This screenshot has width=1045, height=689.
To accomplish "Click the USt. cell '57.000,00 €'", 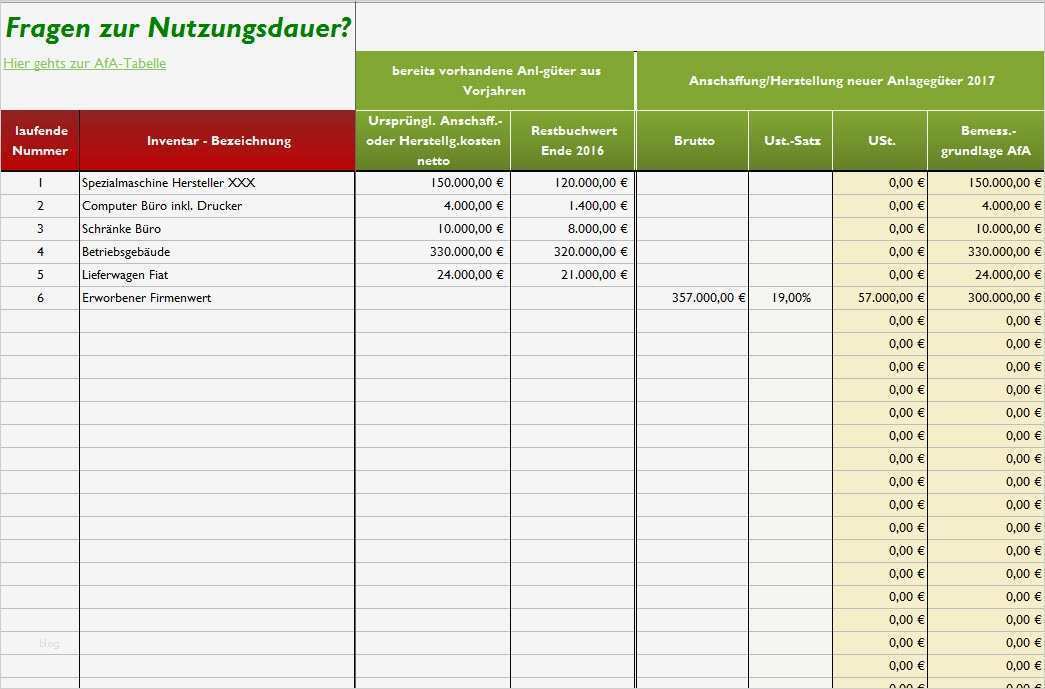I will click(x=880, y=298).
